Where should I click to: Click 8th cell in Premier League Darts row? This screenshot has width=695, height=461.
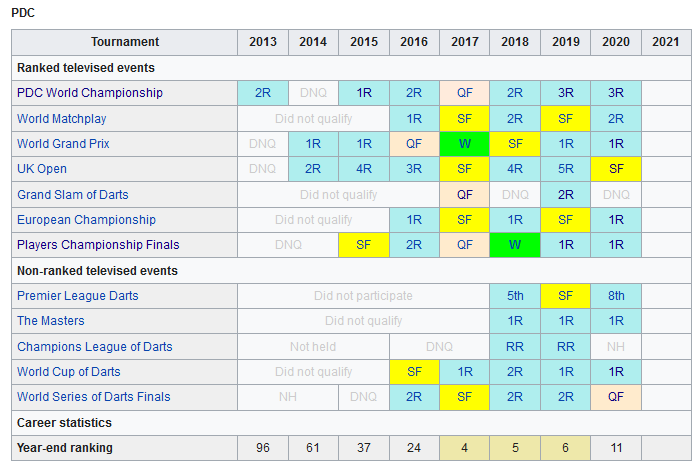tap(616, 296)
